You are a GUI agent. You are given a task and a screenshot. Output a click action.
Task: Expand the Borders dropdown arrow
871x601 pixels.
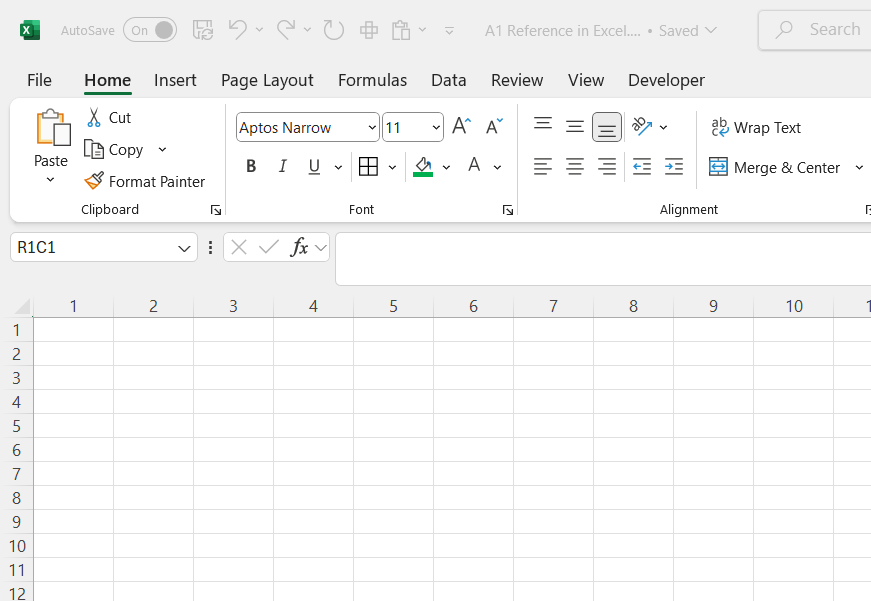(392, 167)
